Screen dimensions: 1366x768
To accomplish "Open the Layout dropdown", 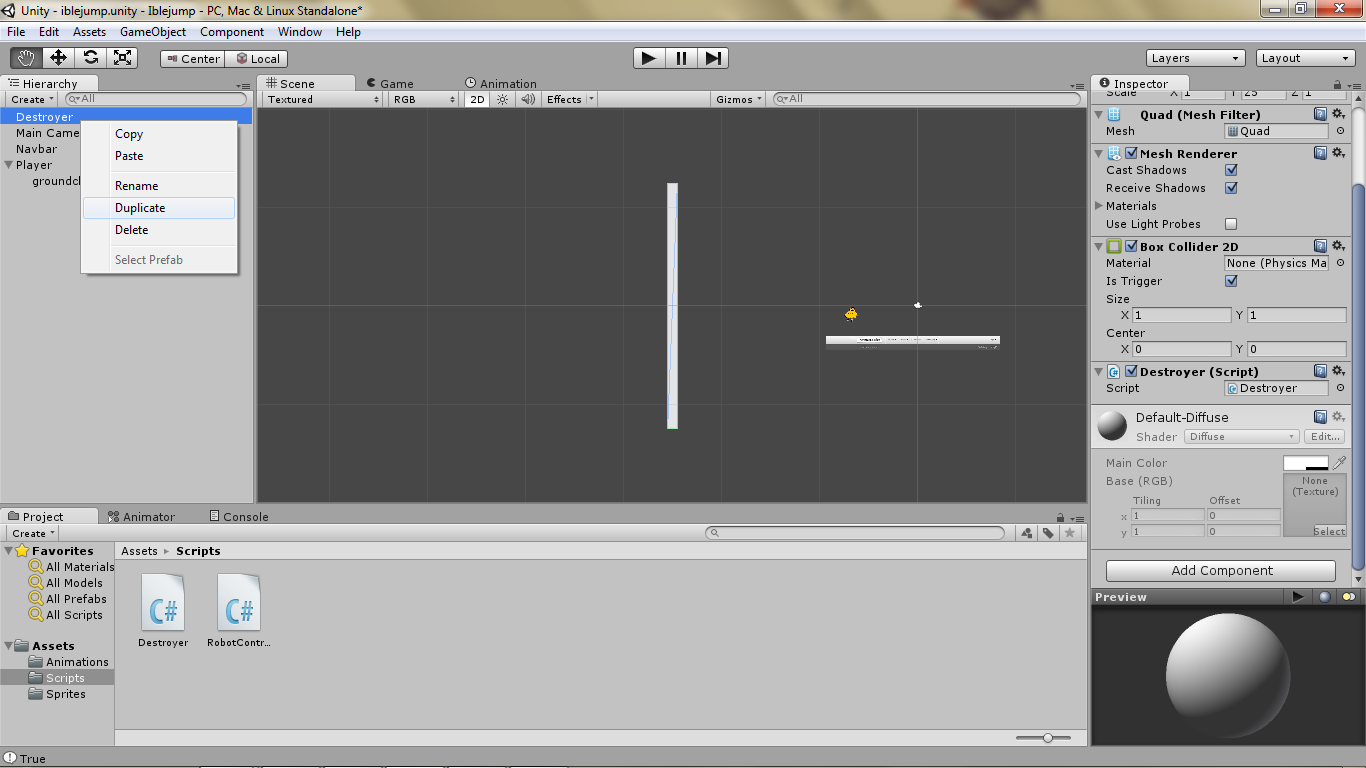I will click(x=1306, y=58).
